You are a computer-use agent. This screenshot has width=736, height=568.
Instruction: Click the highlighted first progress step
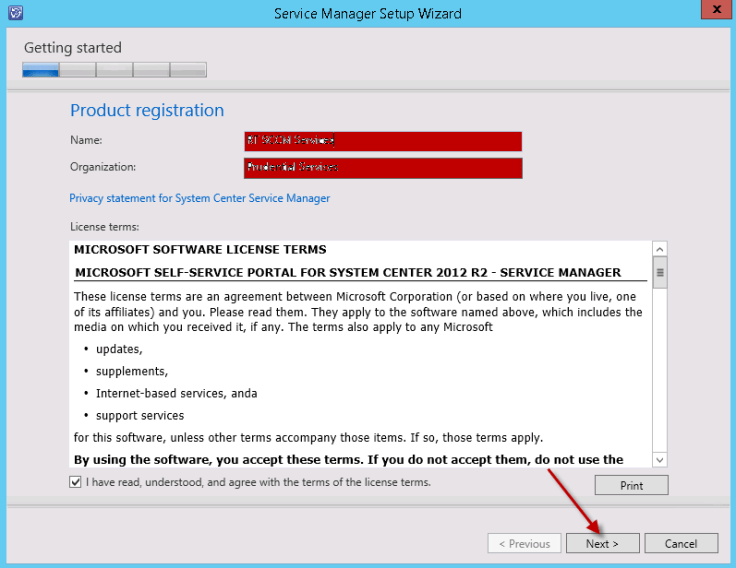coord(41,70)
